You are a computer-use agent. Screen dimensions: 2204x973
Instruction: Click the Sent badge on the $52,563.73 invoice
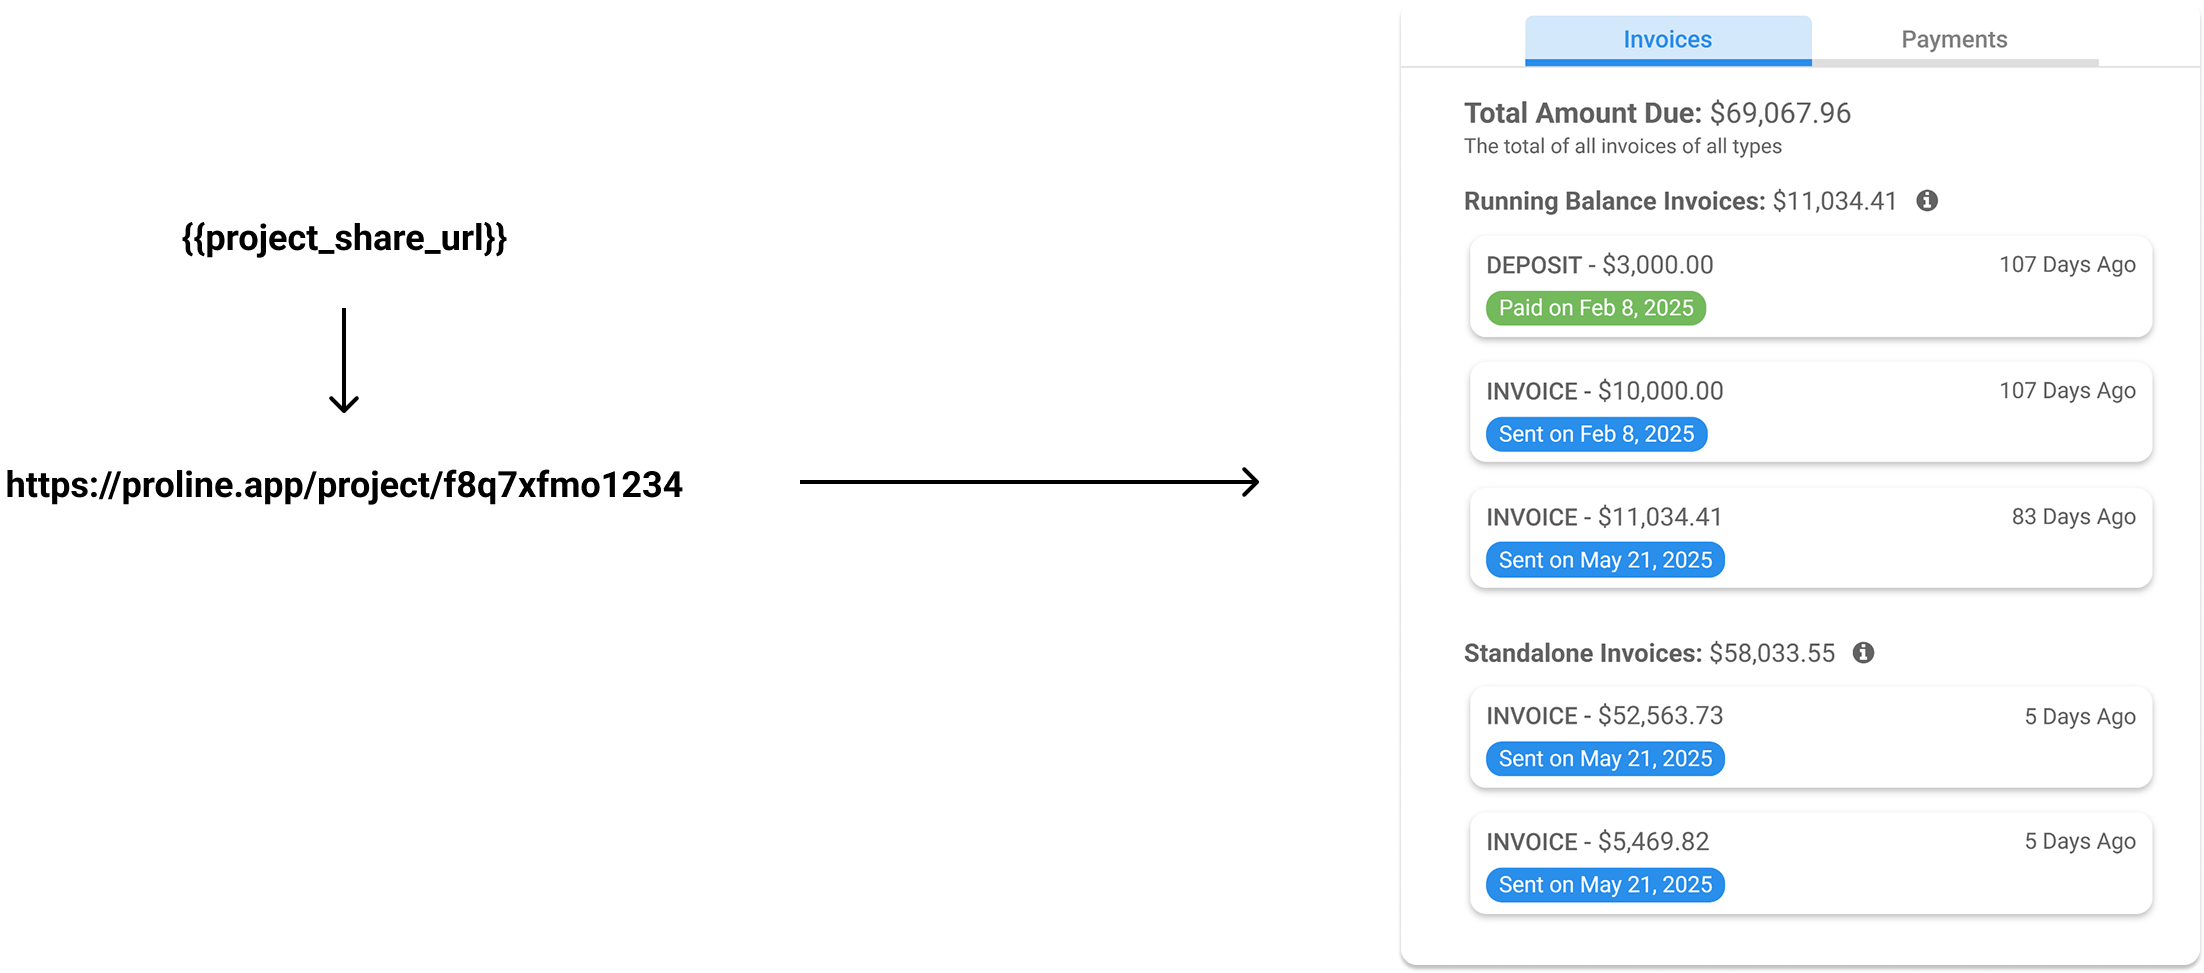(1605, 759)
